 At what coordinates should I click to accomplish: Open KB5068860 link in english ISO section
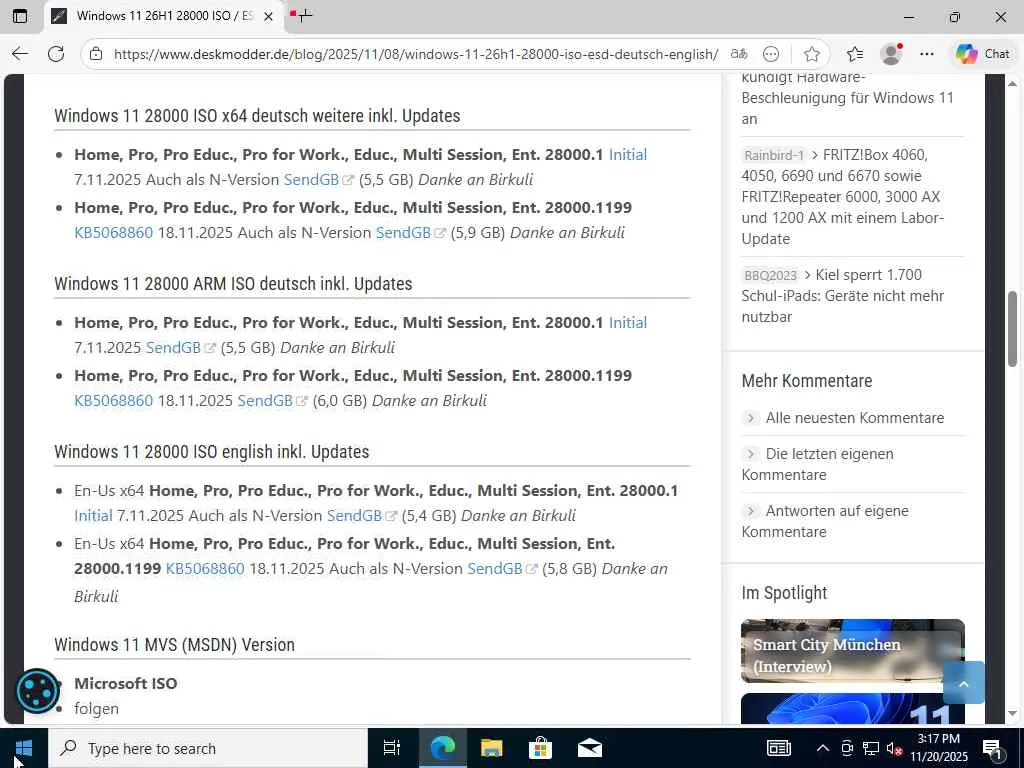(205, 568)
